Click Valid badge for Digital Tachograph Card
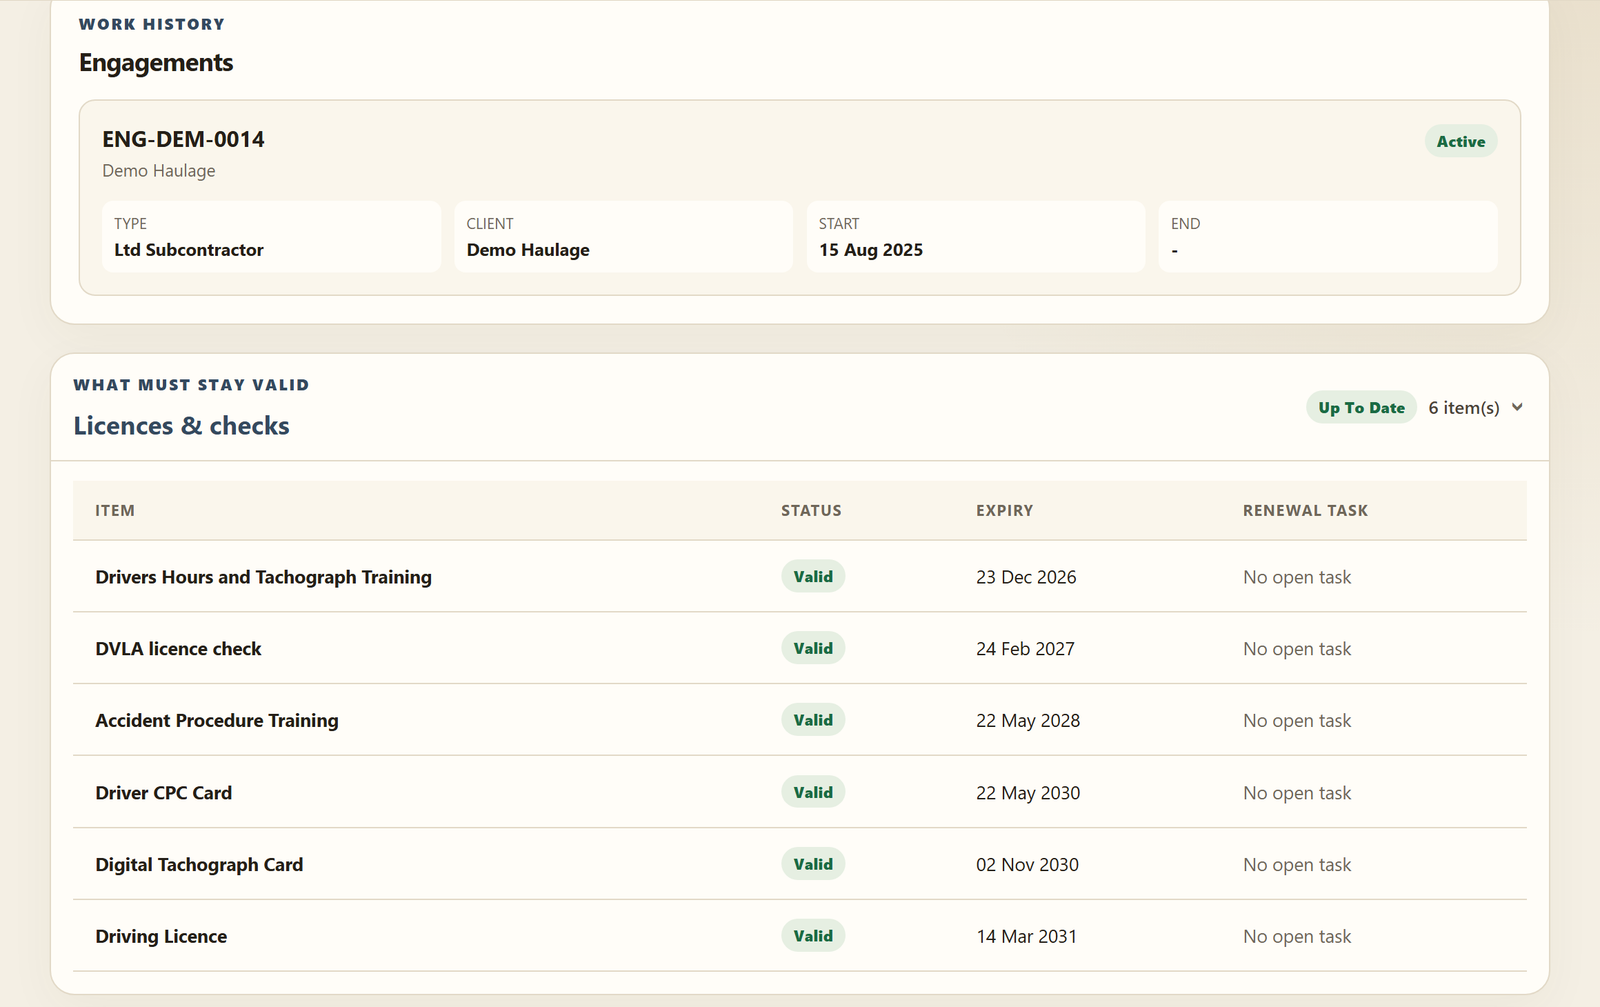 pyautogui.click(x=813, y=864)
